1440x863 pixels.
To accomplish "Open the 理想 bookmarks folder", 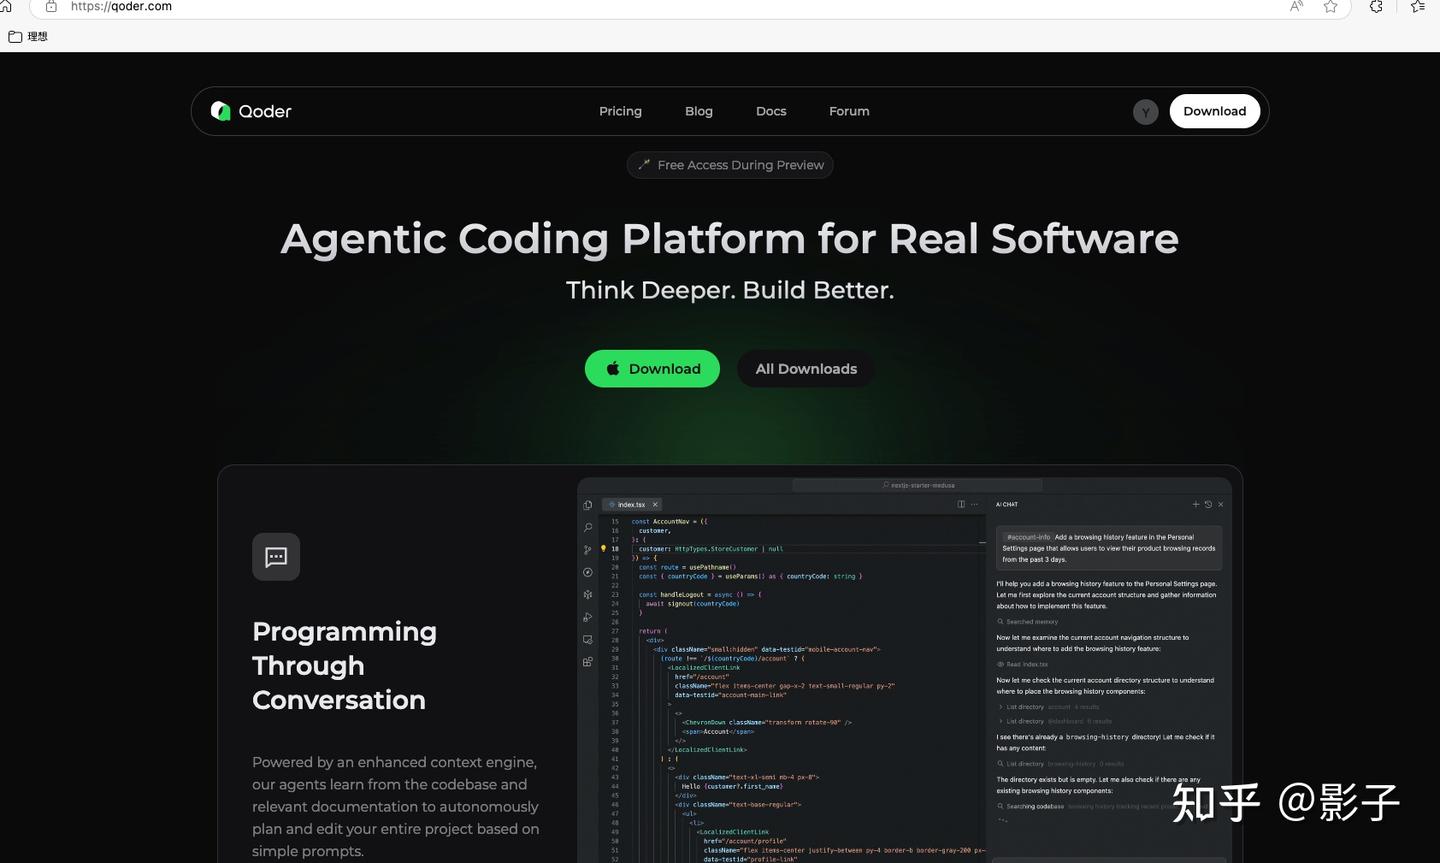I will click(x=28, y=37).
